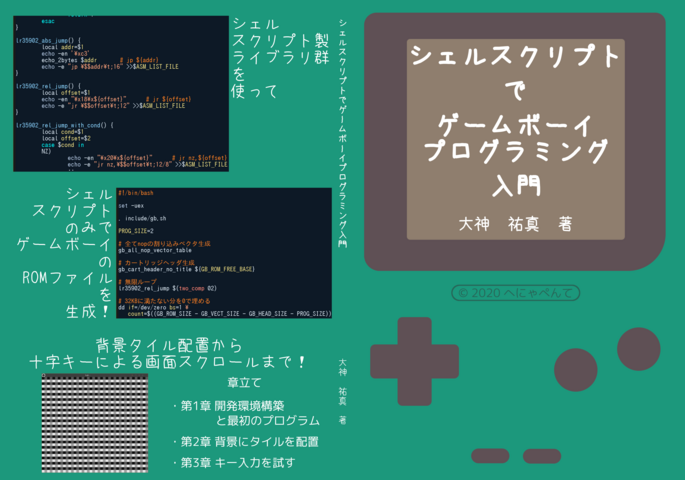
Task: Click the author name 大神 祐真 著 on the screen
Action: (515, 224)
